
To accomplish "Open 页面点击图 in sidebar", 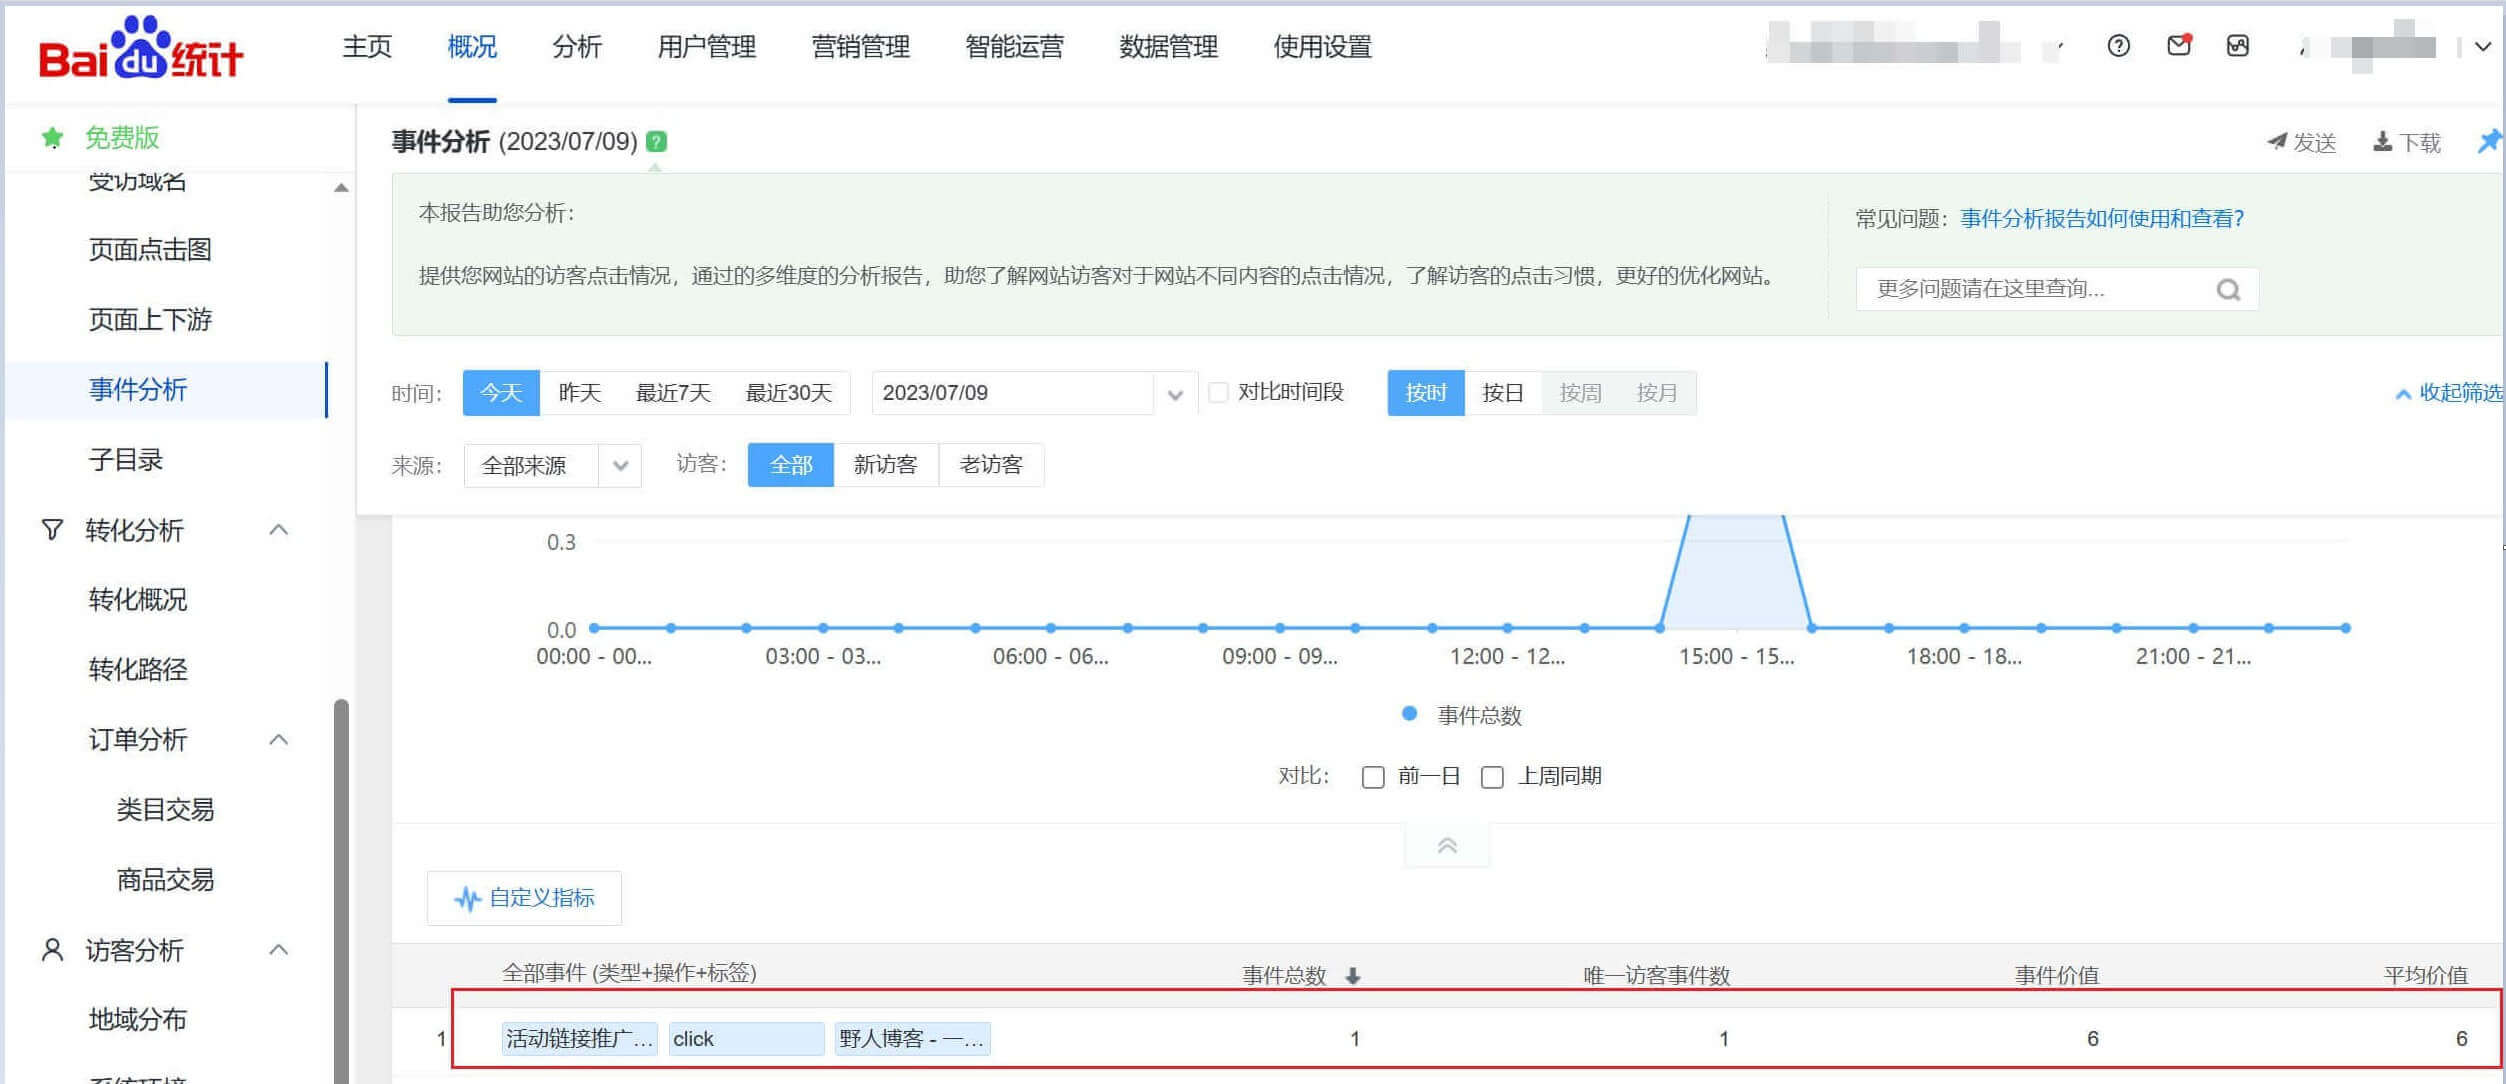I will [150, 249].
